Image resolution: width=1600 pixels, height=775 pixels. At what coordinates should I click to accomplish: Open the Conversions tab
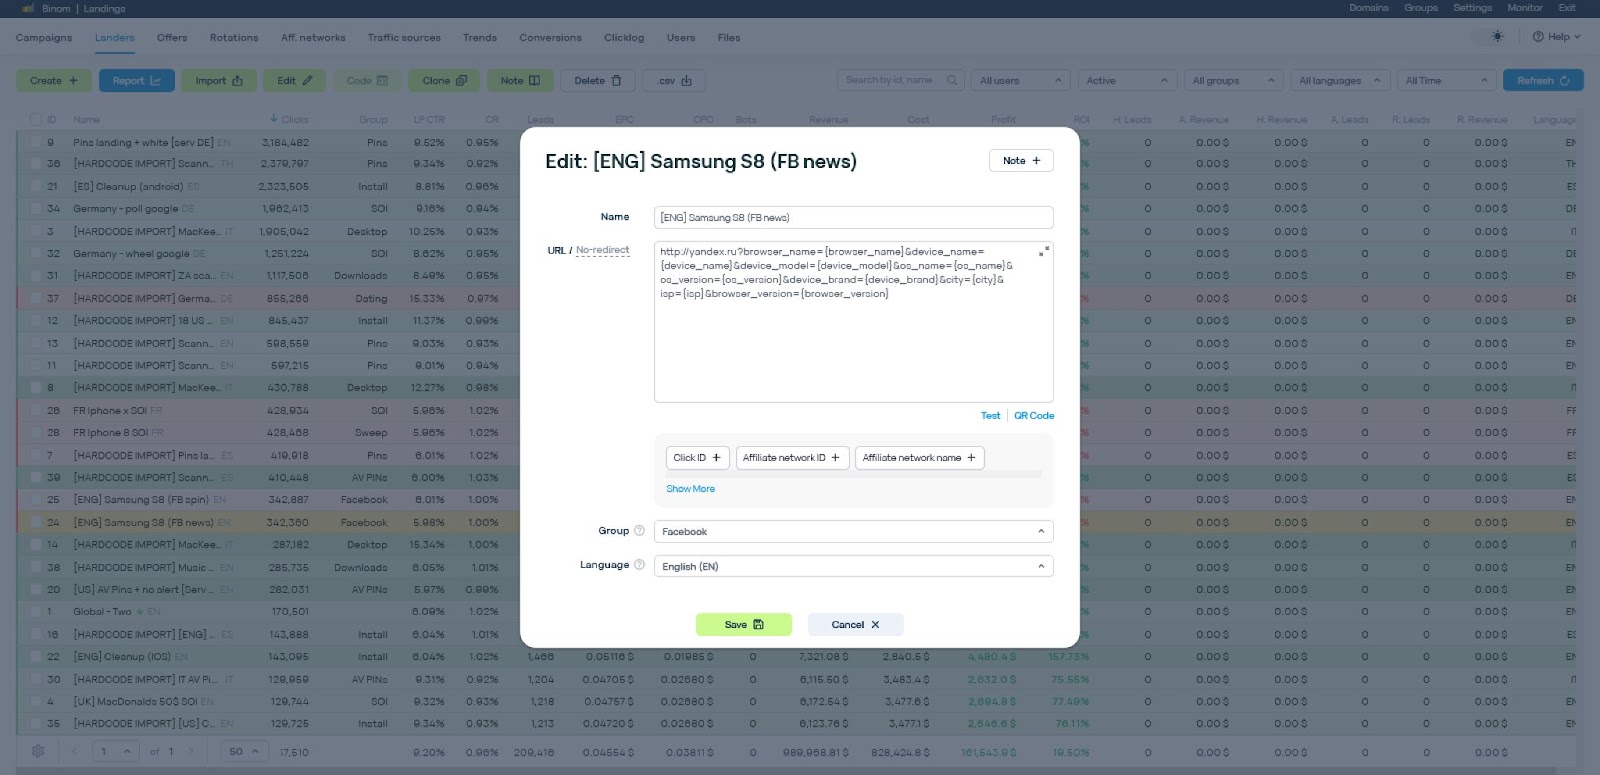coord(550,38)
